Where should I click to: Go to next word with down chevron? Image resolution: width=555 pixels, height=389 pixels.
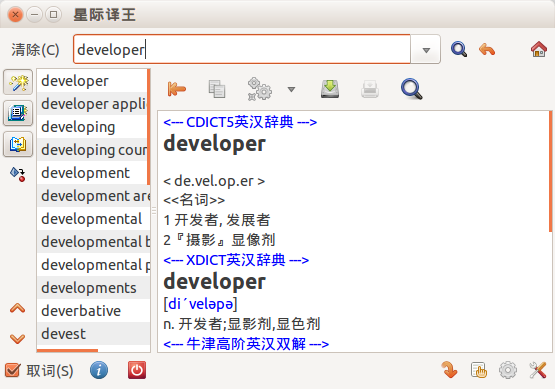tap(17, 339)
